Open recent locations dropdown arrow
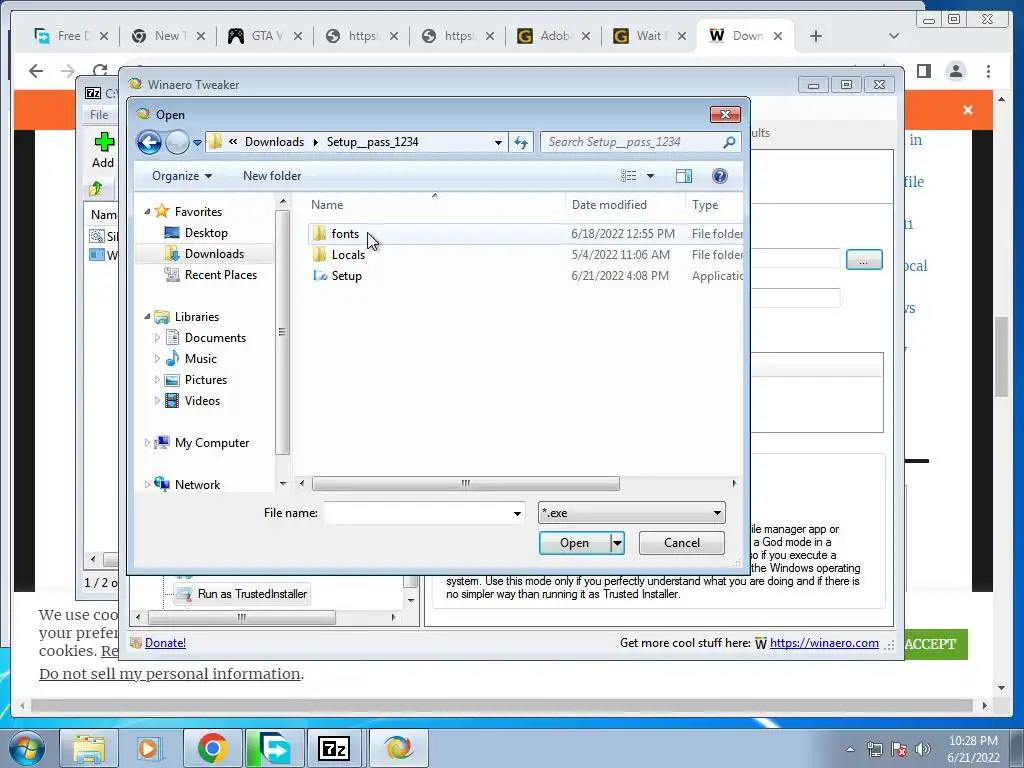The width and height of the screenshot is (1024, 768). point(197,142)
